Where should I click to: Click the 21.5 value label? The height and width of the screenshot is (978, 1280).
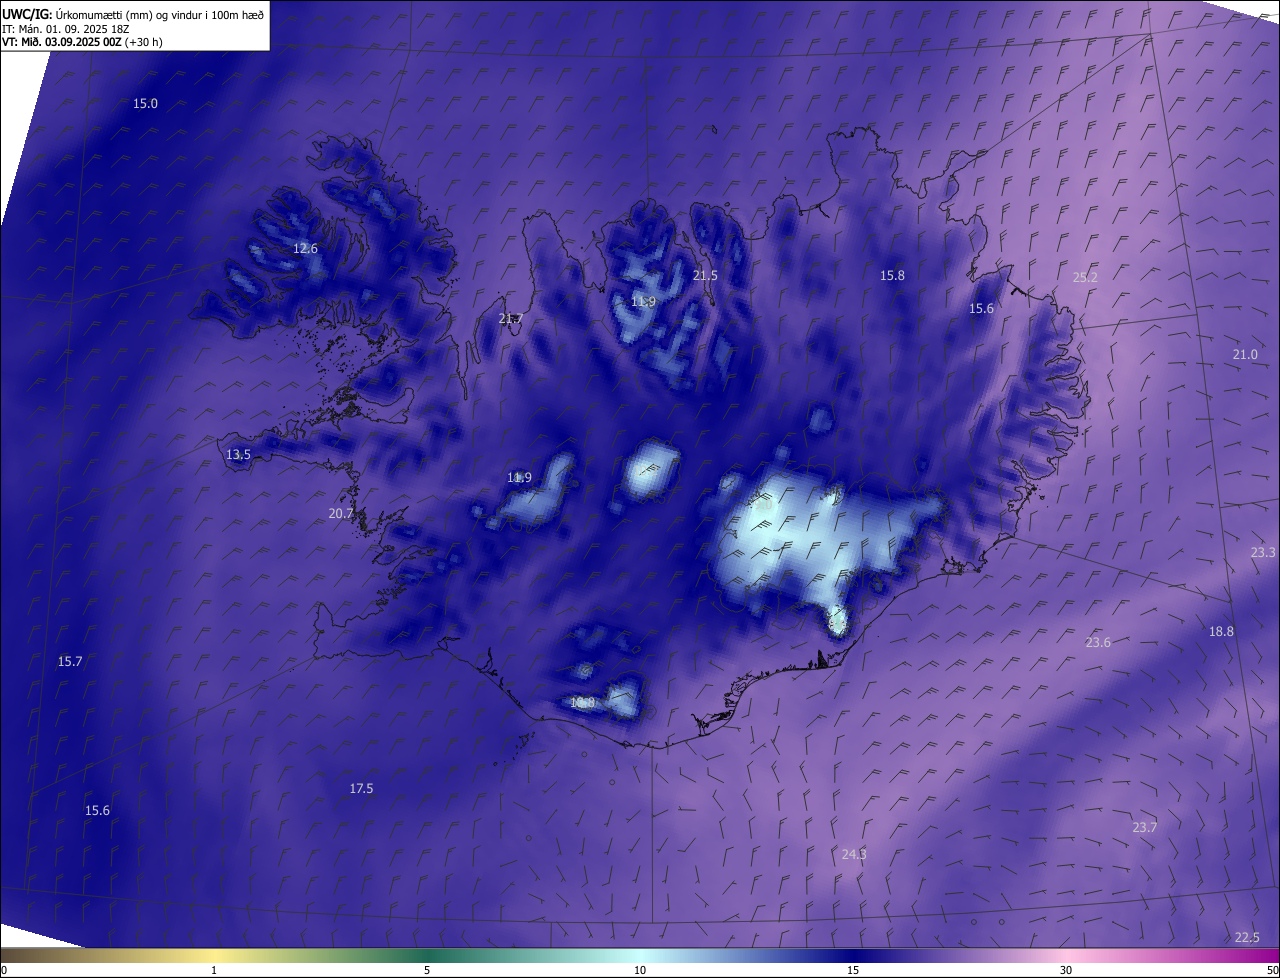tap(705, 275)
